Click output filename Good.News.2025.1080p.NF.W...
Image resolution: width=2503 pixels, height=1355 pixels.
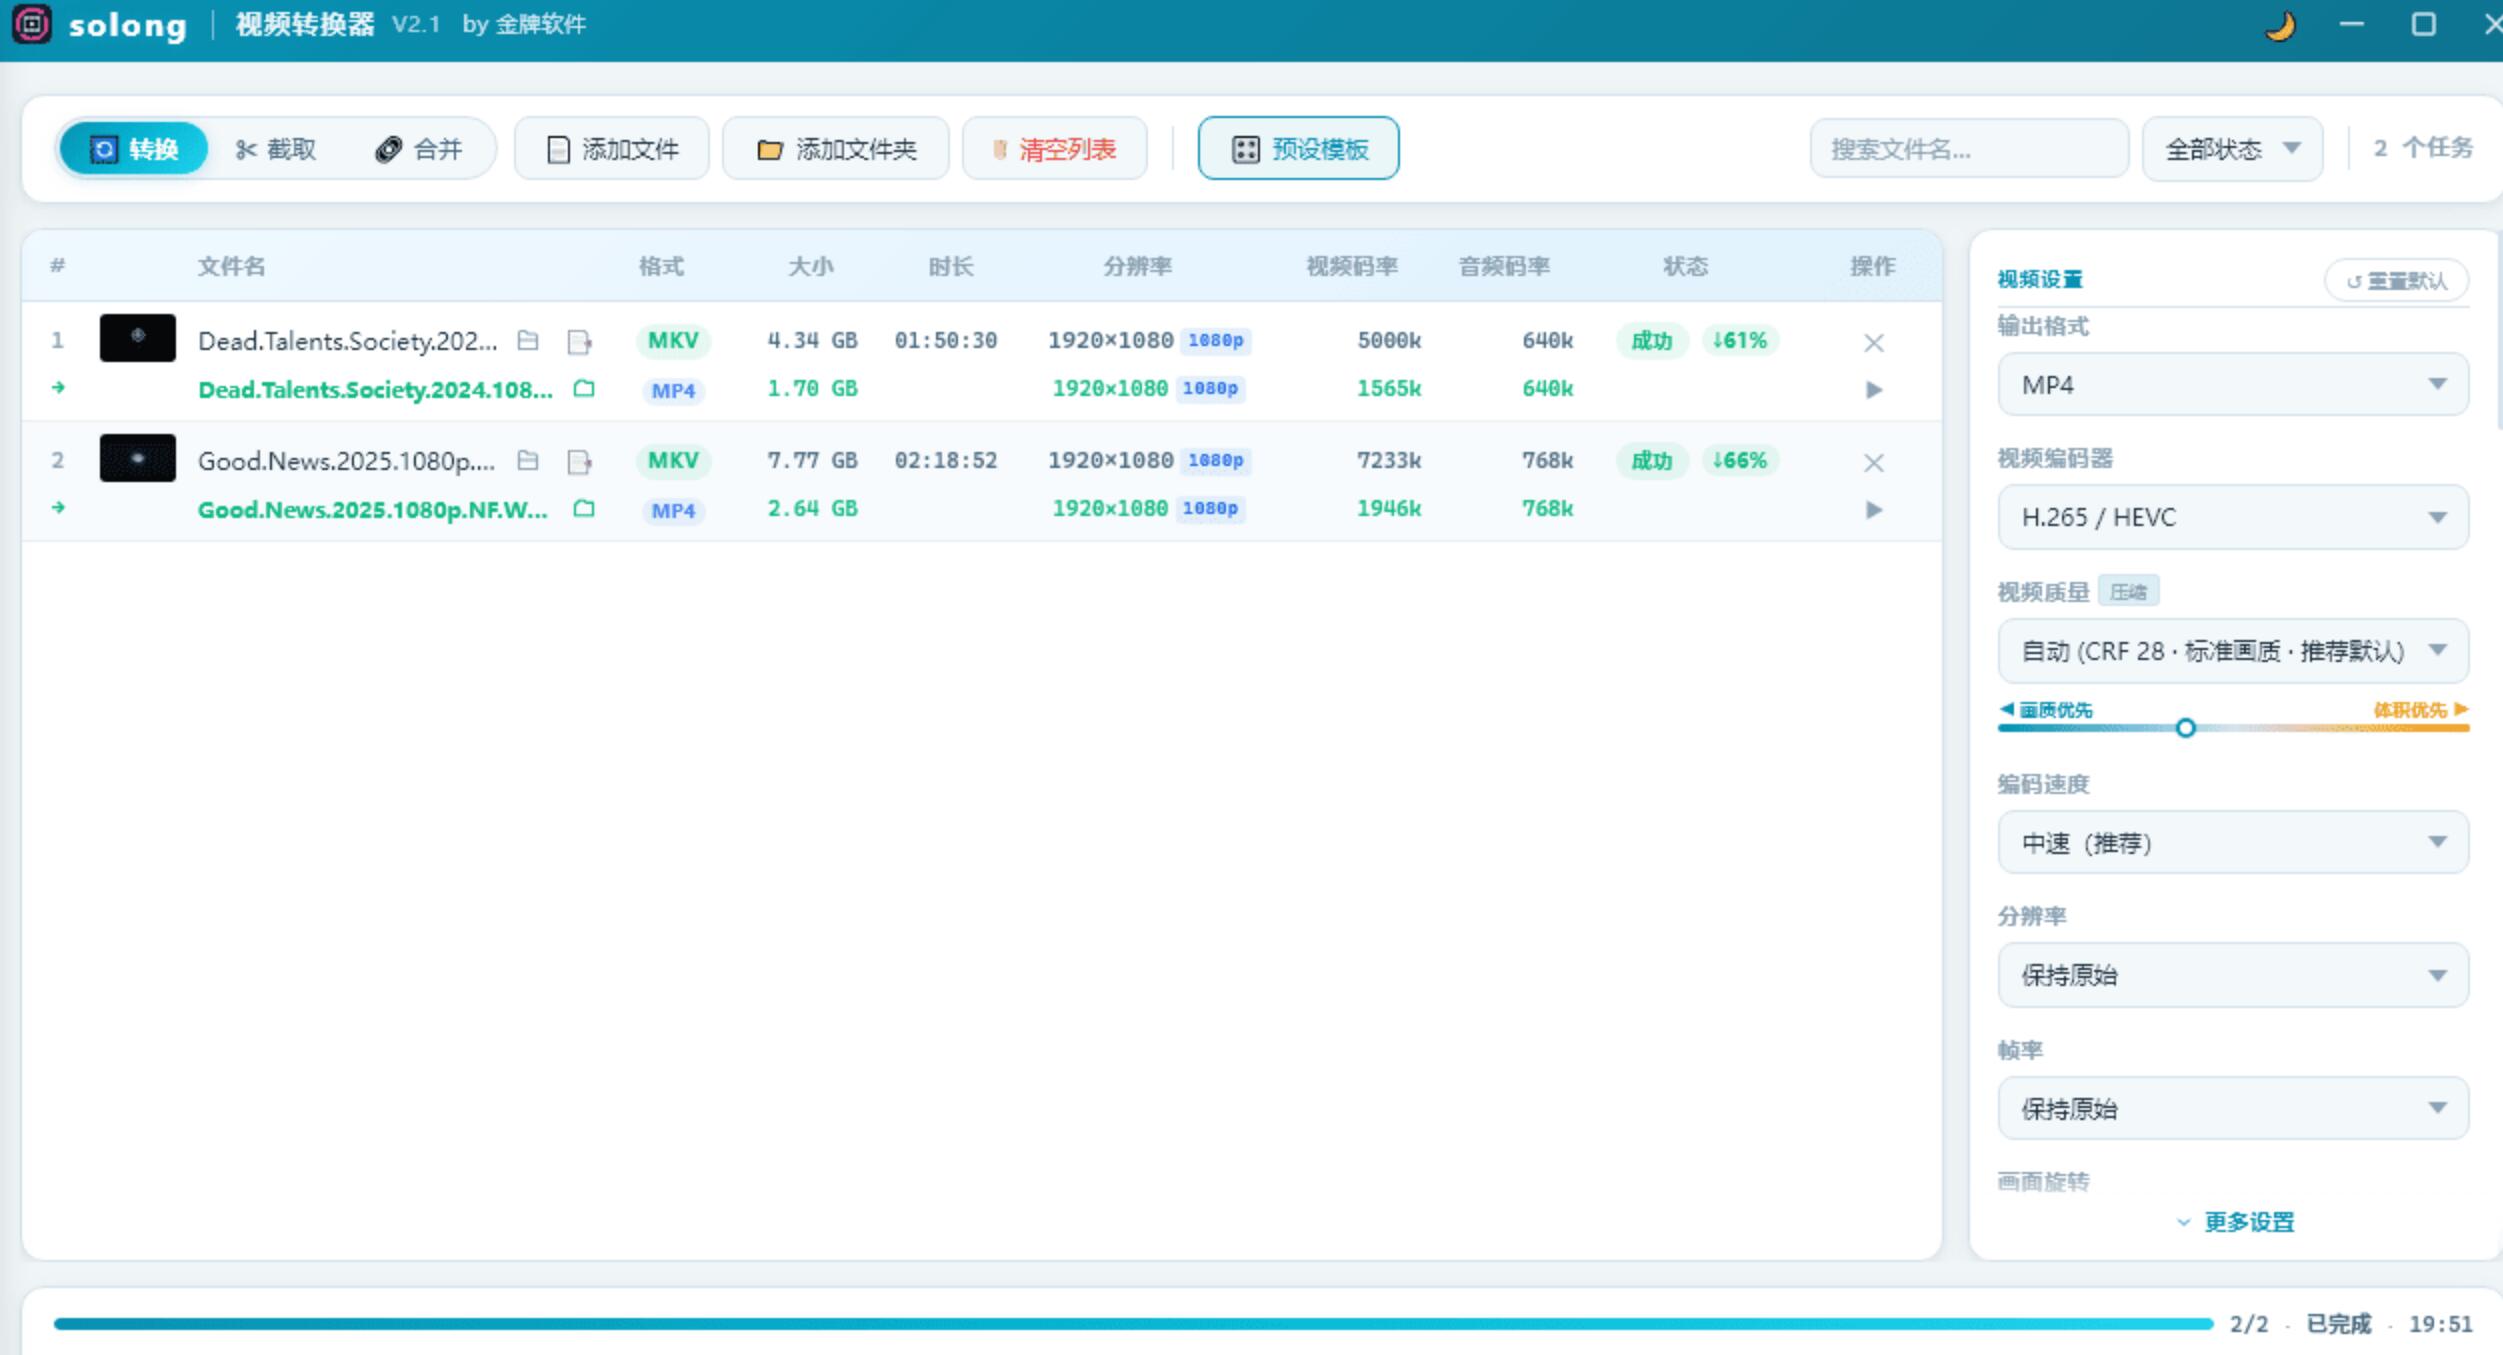click(x=373, y=510)
